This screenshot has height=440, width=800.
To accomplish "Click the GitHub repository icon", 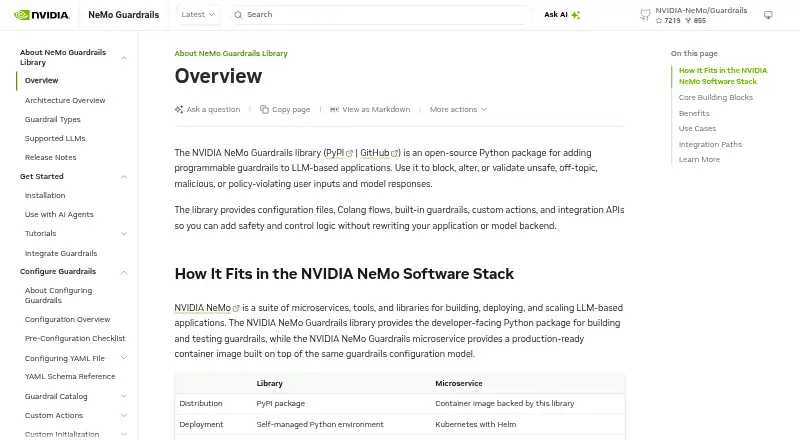I will [645, 15].
